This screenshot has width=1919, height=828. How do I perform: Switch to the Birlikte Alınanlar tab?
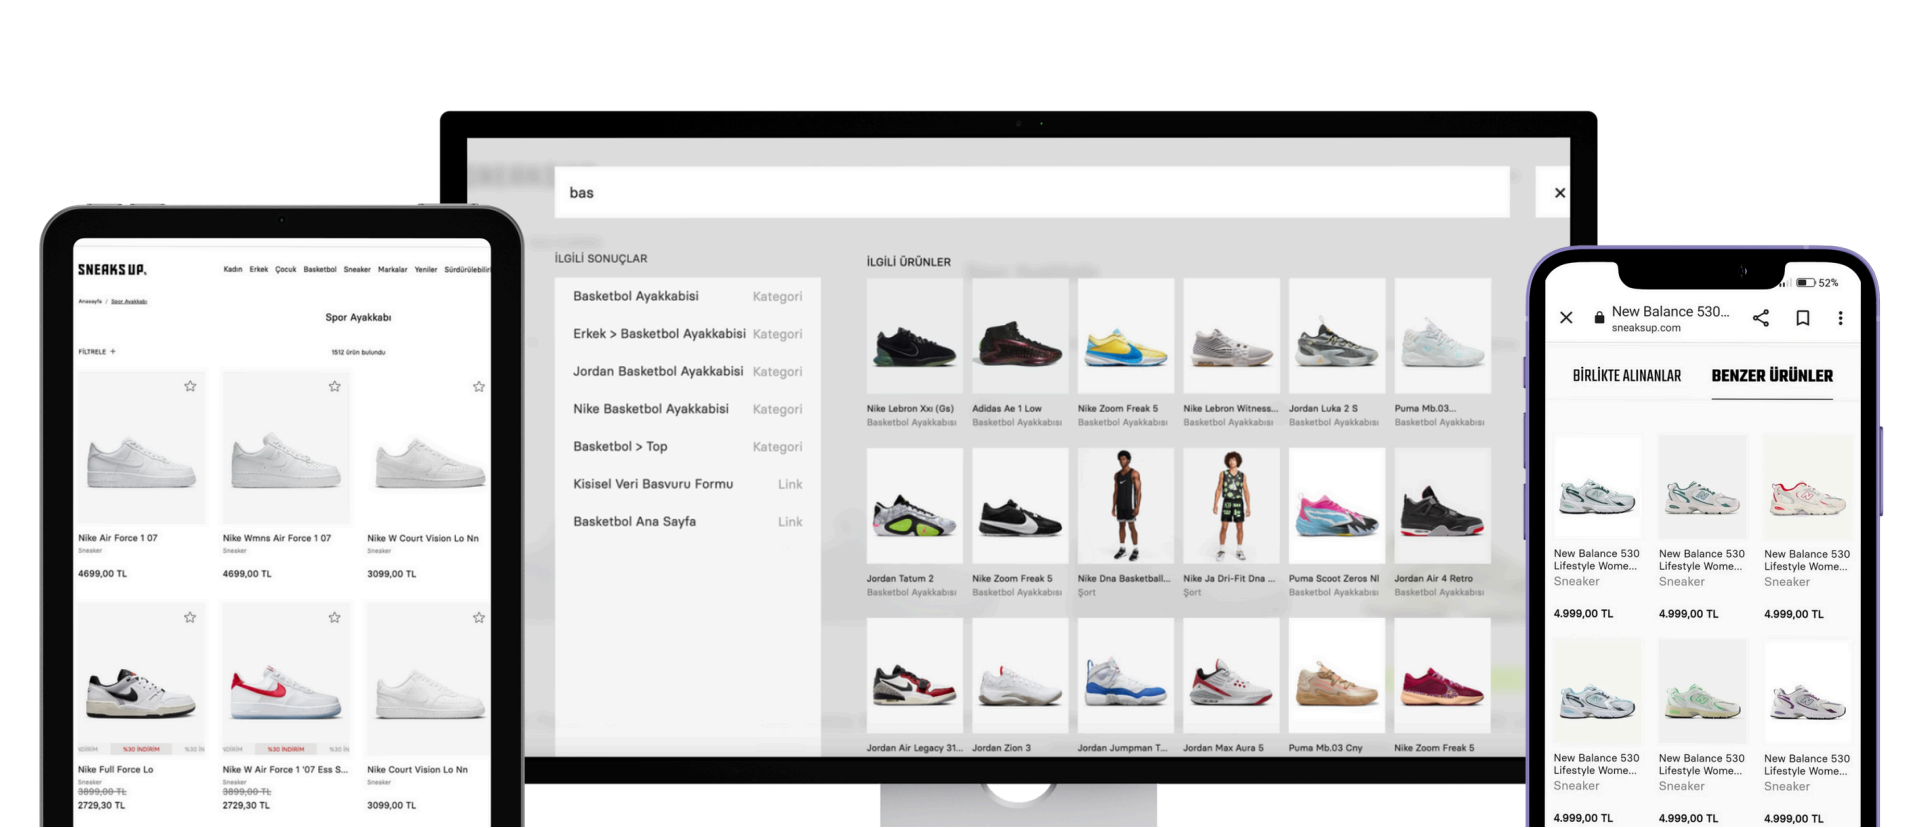pos(1626,376)
